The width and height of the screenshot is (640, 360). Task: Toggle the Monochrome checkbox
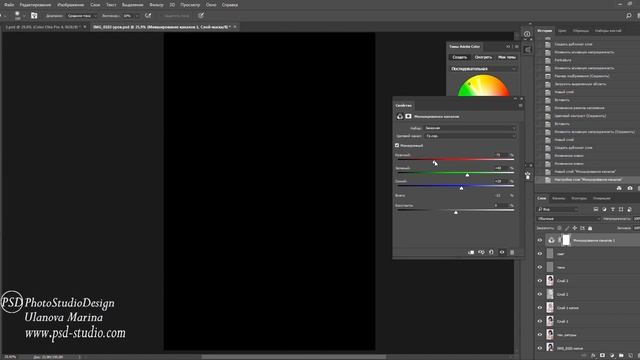pyautogui.click(x=397, y=145)
